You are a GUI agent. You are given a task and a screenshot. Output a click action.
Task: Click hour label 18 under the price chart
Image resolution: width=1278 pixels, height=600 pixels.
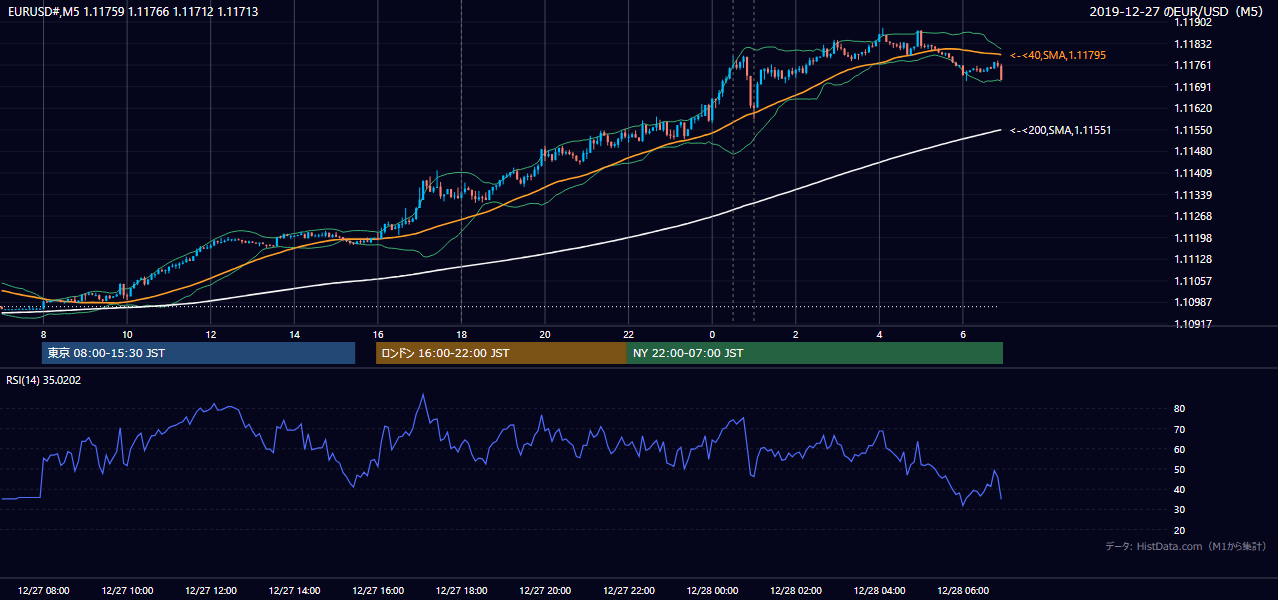coord(461,334)
